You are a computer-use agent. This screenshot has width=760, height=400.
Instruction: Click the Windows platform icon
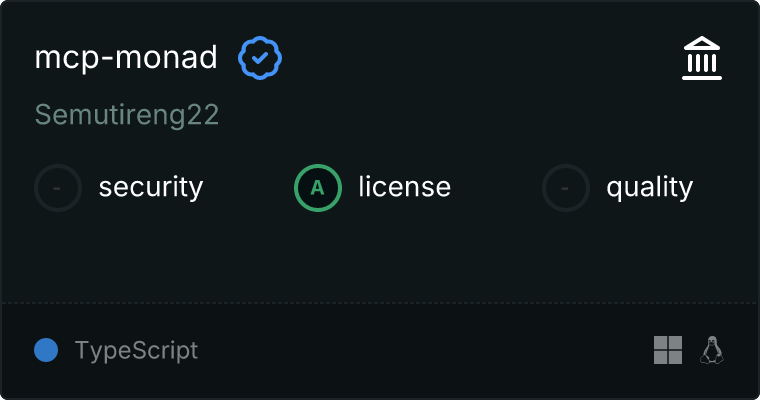(x=667, y=350)
